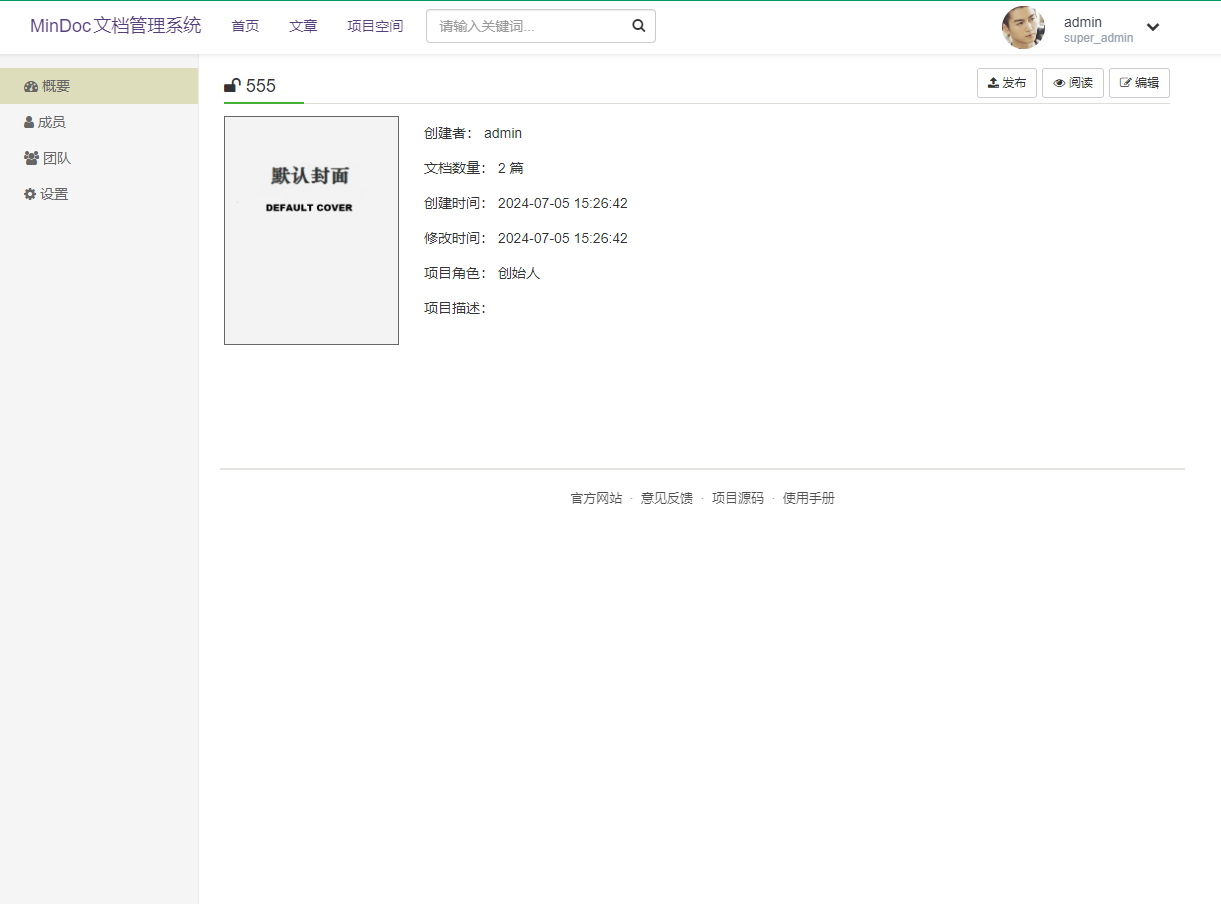
Task: Click the dashboard icon next to 概要
Action: (x=31, y=86)
